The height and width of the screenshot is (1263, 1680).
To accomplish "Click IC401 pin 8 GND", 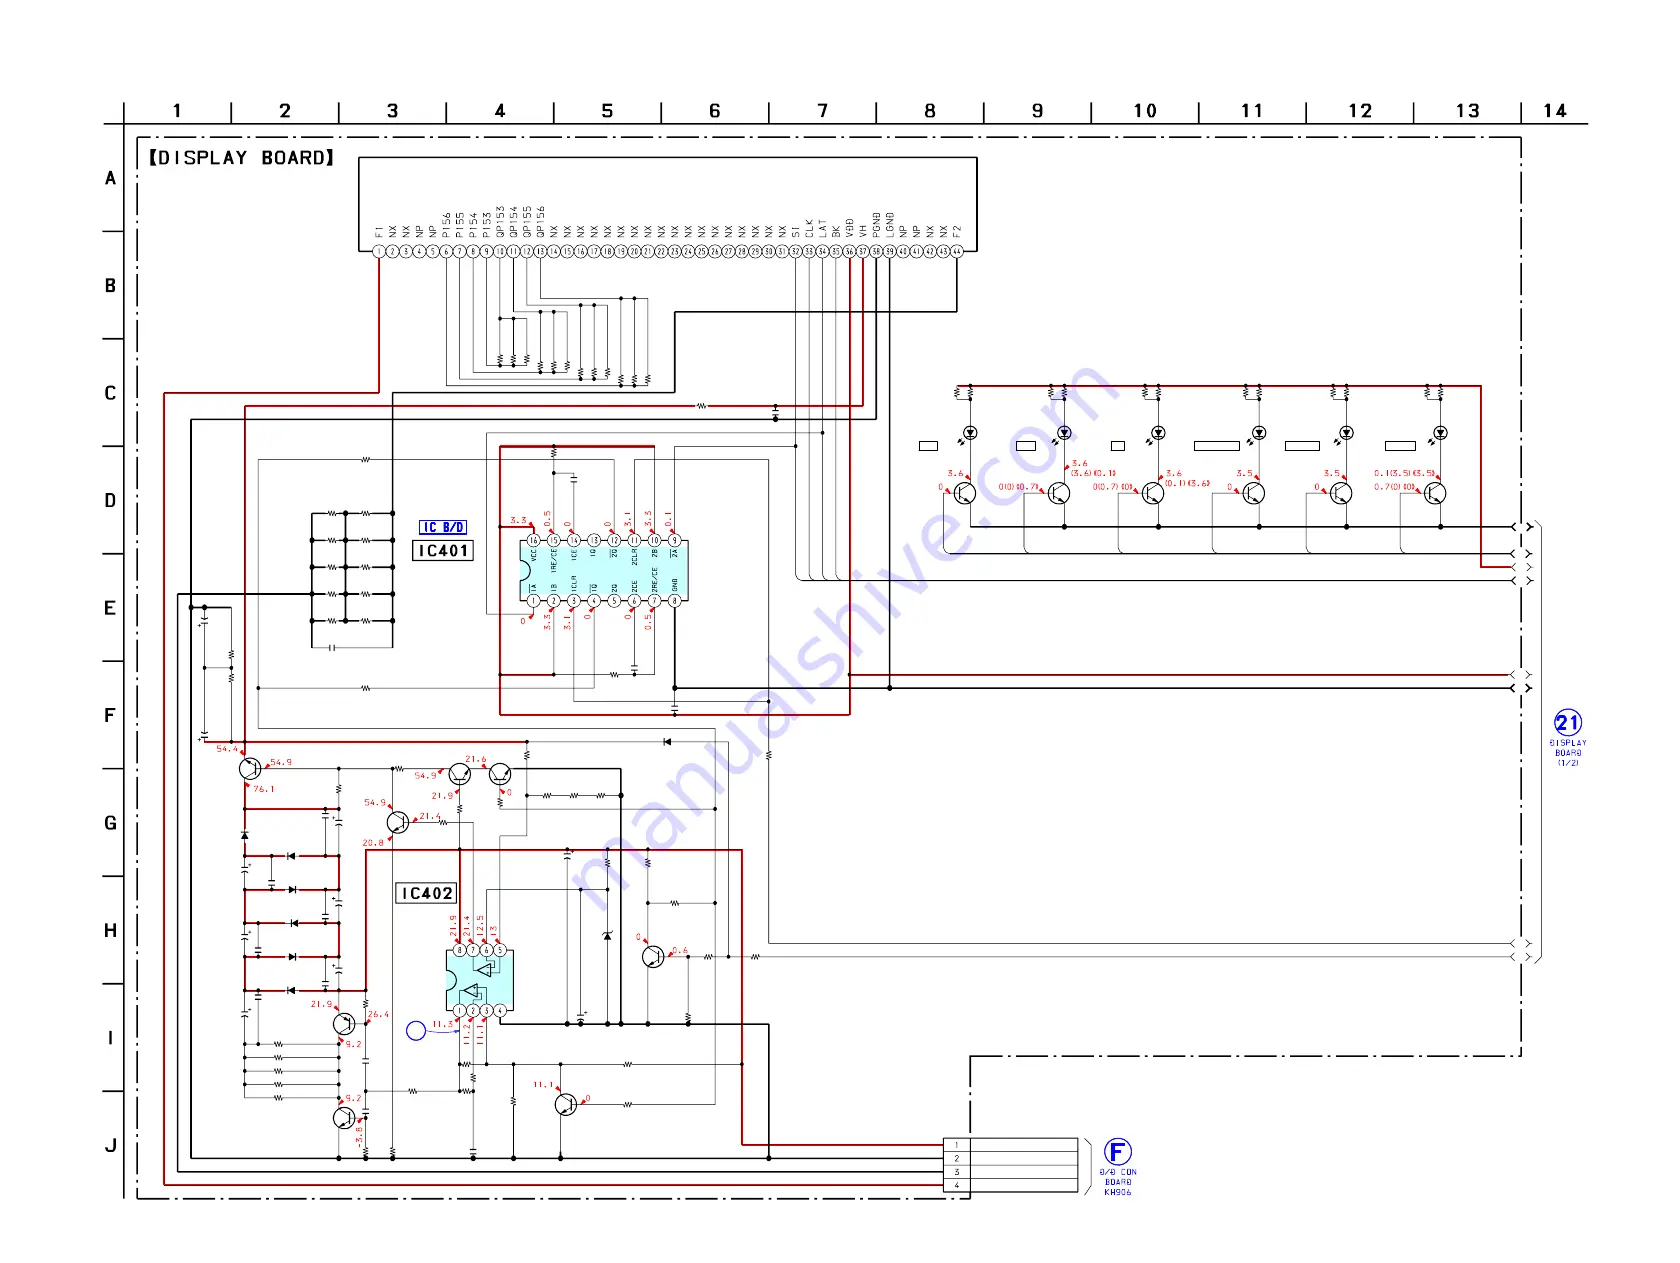I will click(x=674, y=601).
